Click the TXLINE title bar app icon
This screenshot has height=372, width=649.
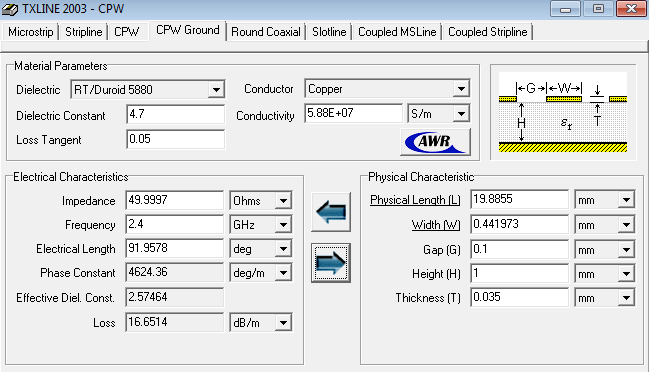(10, 9)
